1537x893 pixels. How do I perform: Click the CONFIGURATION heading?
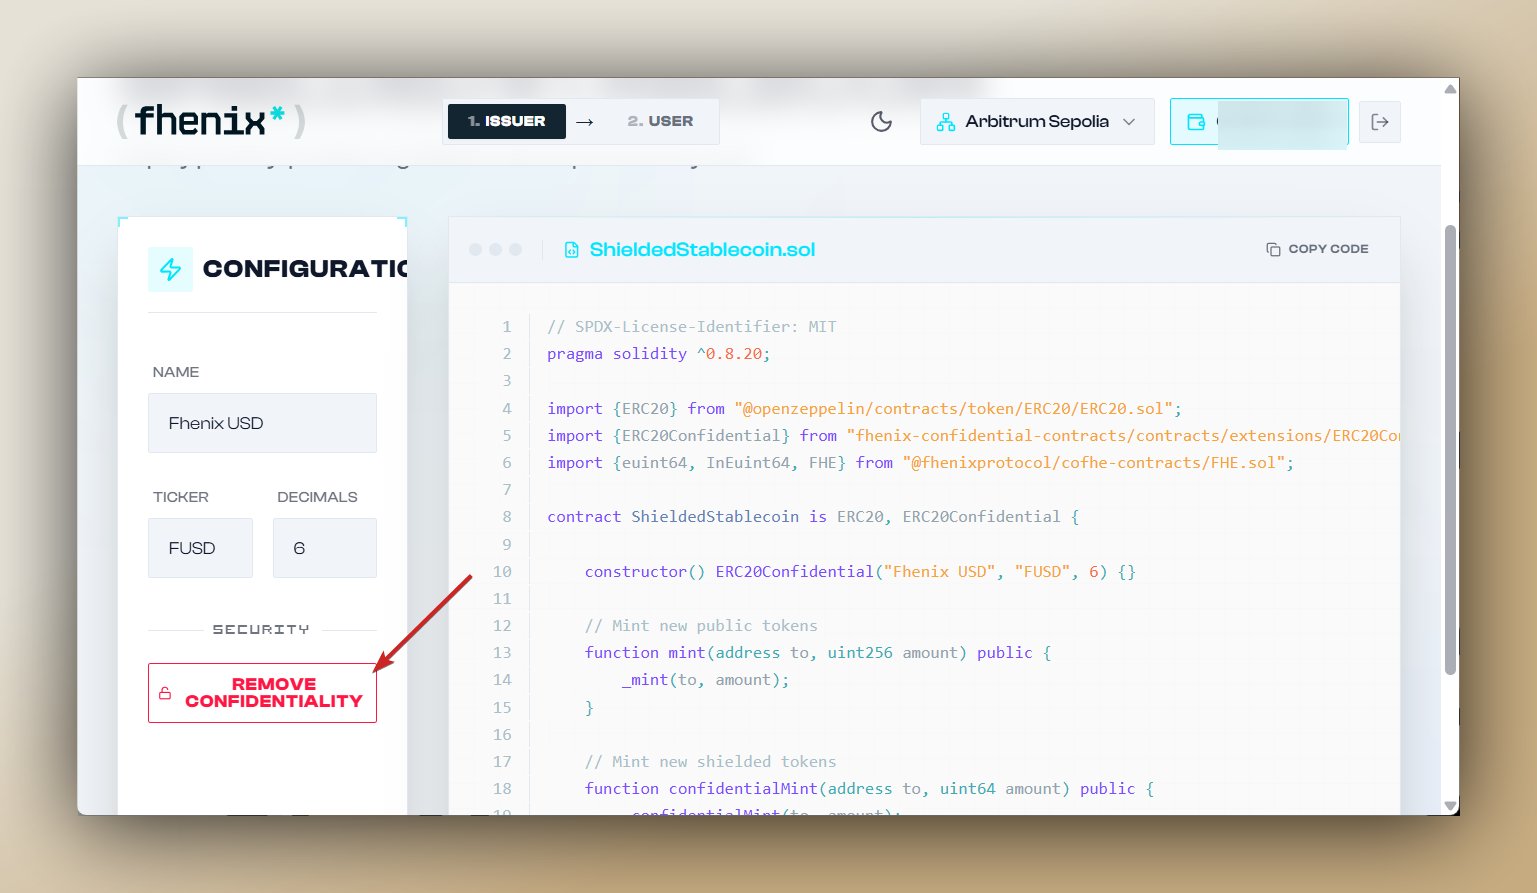(x=305, y=269)
